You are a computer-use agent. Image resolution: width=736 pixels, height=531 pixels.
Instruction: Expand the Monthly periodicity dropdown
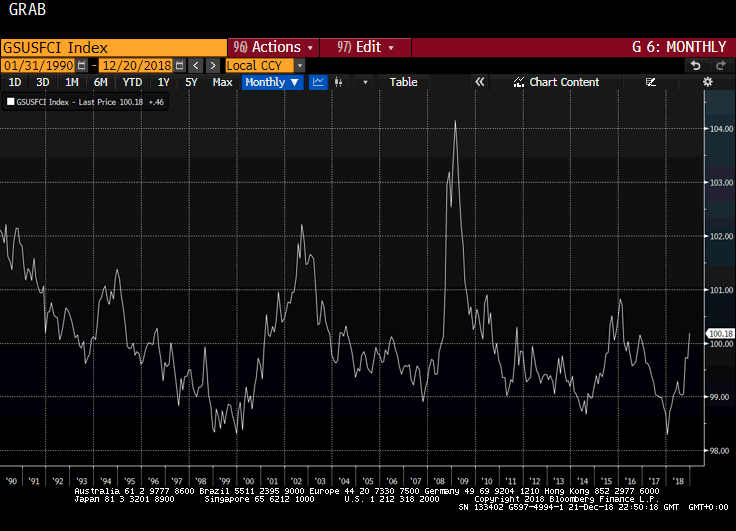click(x=272, y=82)
